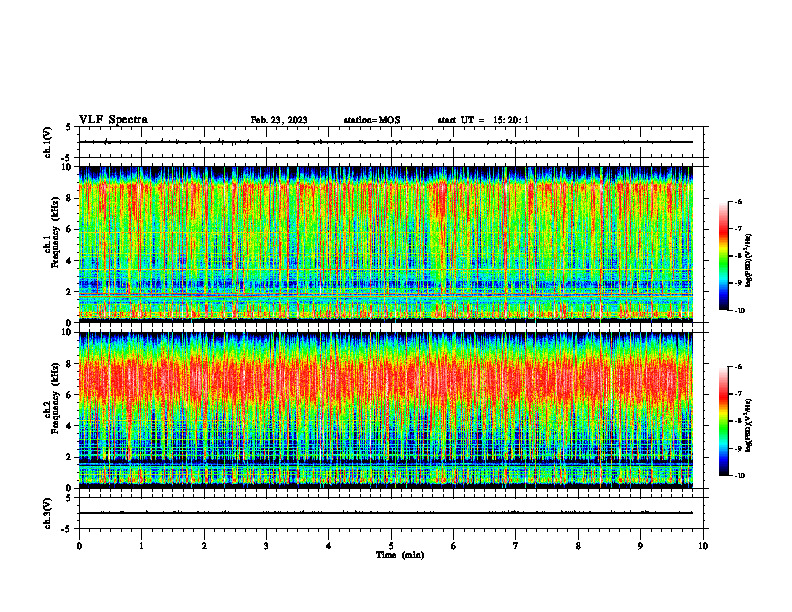792x612 pixels.
Task: Click time axis tick label "5"
Action: point(391,546)
